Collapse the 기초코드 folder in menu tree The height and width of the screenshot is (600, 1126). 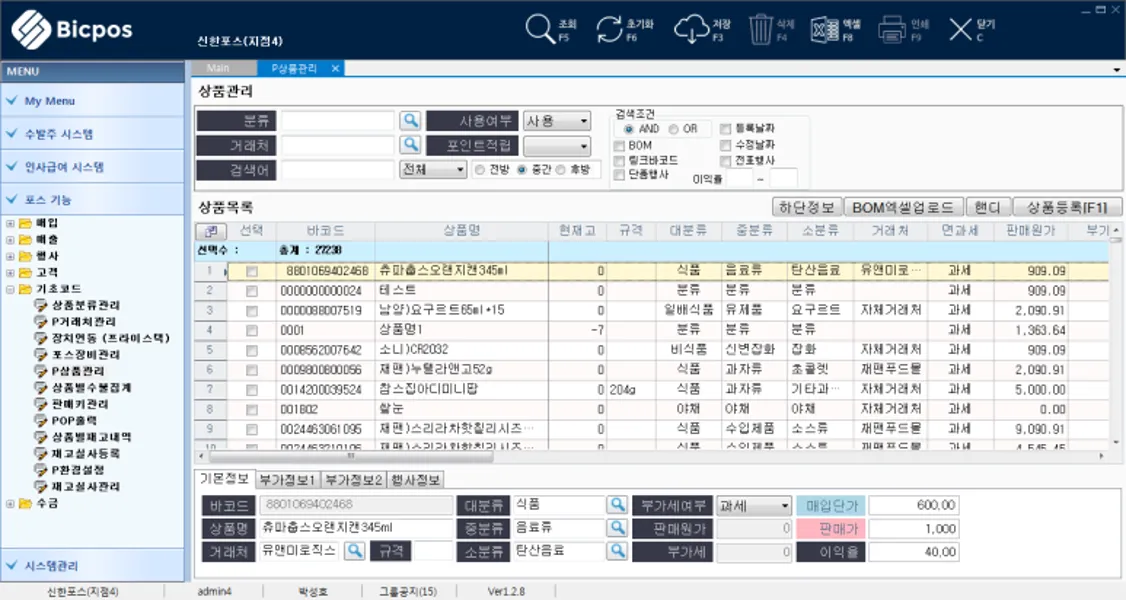click(10, 289)
